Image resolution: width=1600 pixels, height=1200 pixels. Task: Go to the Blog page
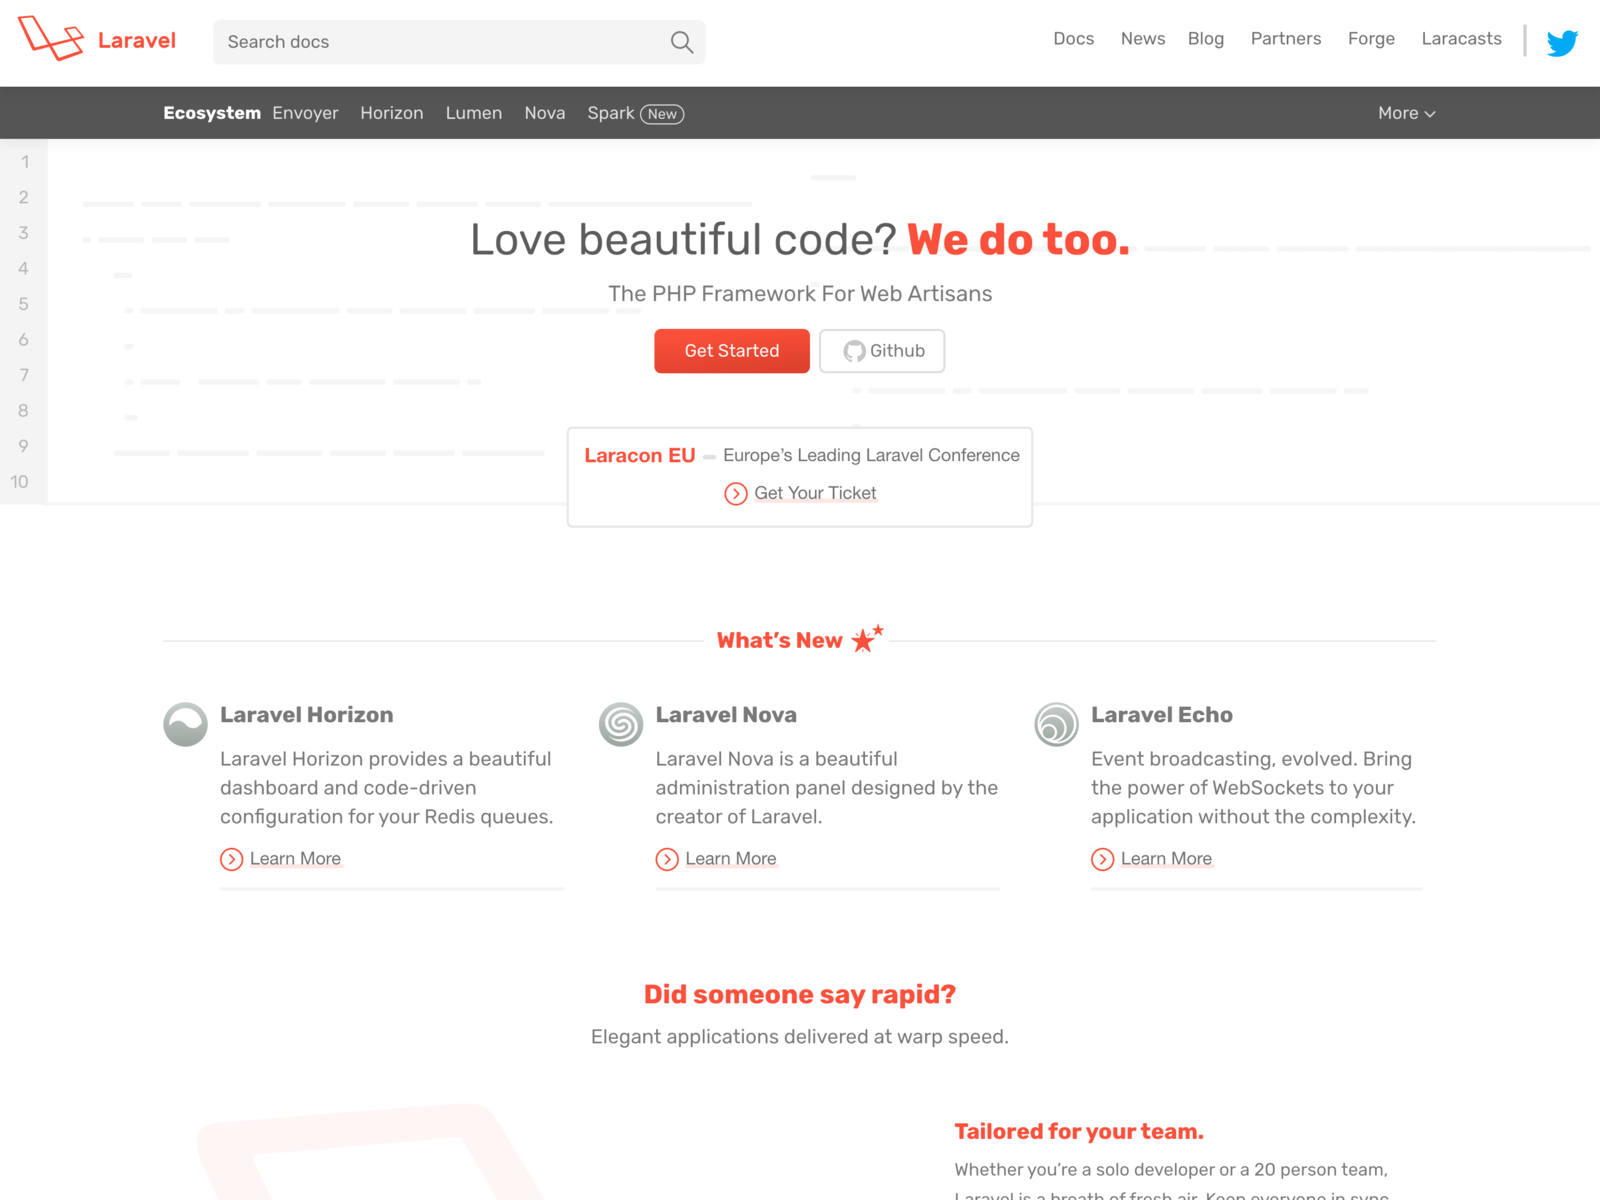click(x=1206, y=39)
